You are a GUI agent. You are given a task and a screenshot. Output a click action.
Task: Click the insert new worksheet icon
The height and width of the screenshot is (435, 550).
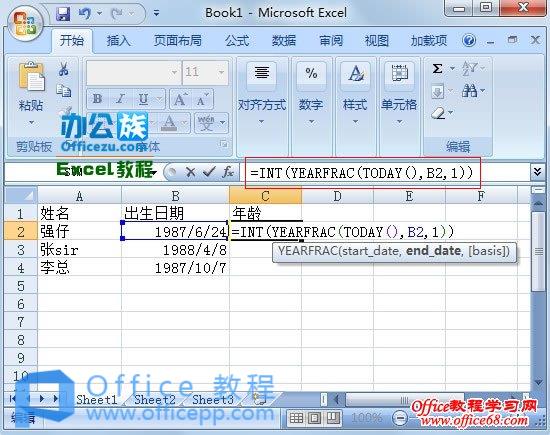[260, 399]
